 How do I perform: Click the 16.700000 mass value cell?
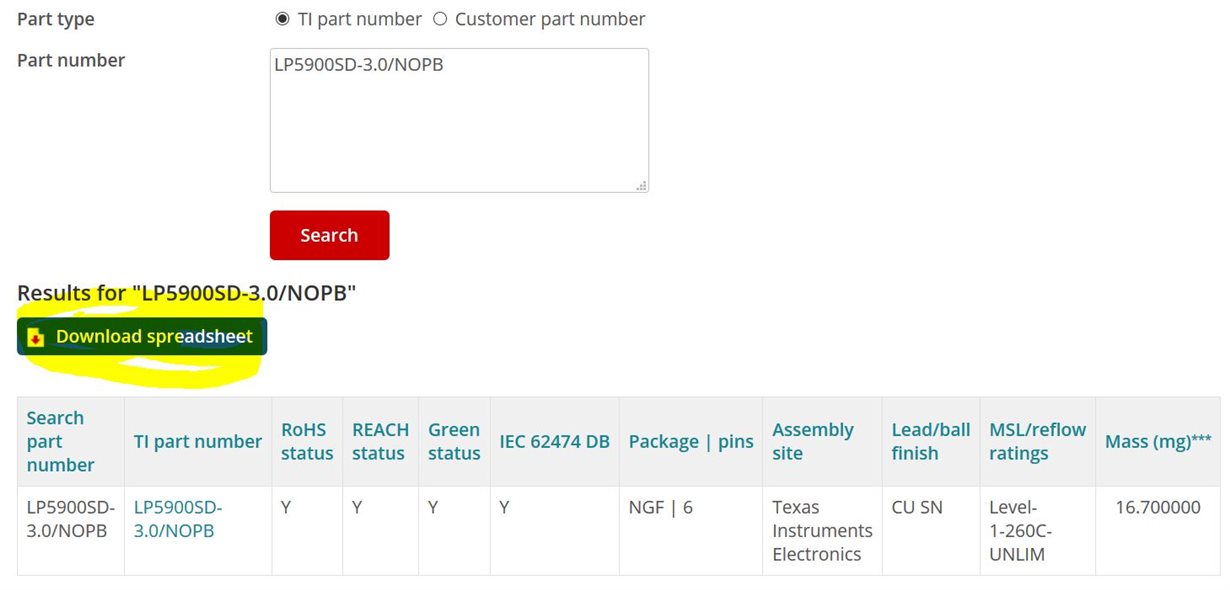(1158, 507)
